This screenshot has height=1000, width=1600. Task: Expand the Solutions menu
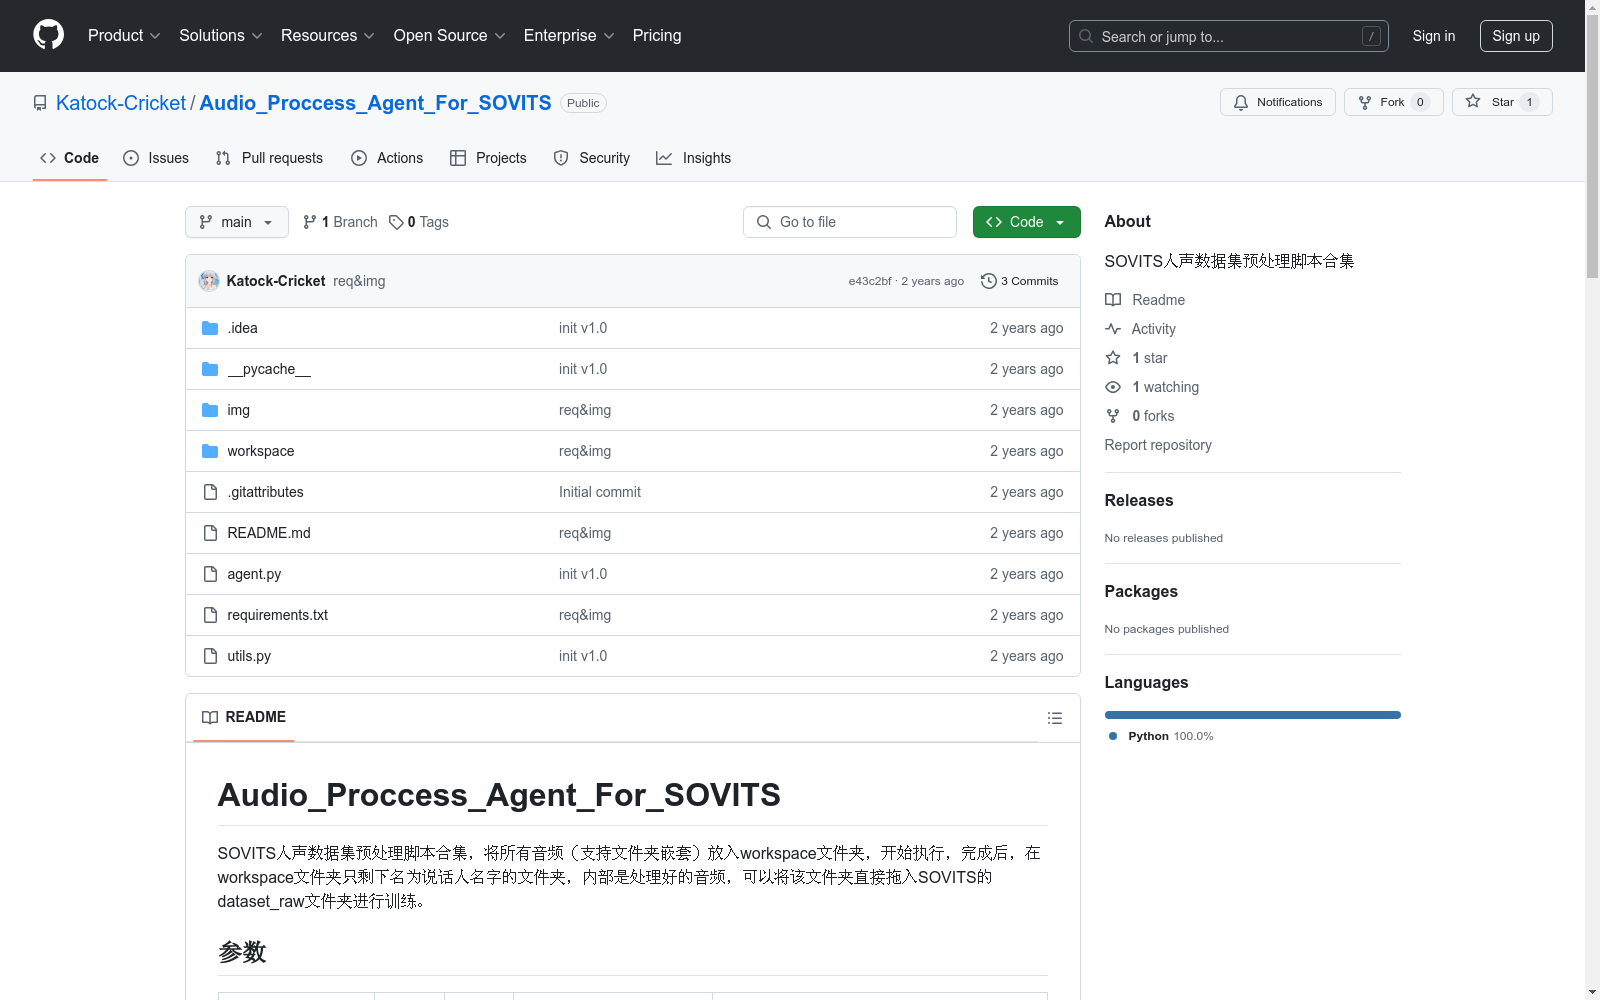pos(221,35)
